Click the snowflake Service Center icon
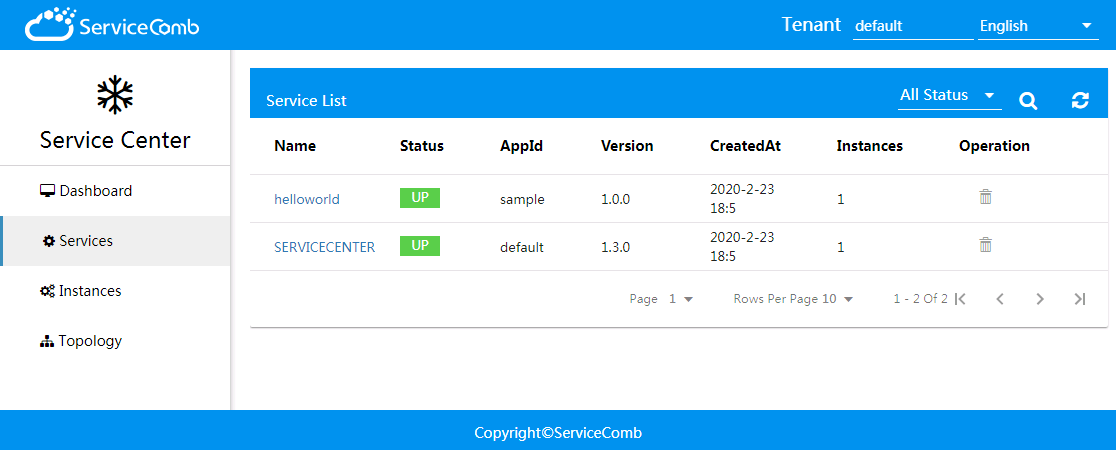Image resolution: width=1116 pixels, height=450 pixels. point(115,94)
